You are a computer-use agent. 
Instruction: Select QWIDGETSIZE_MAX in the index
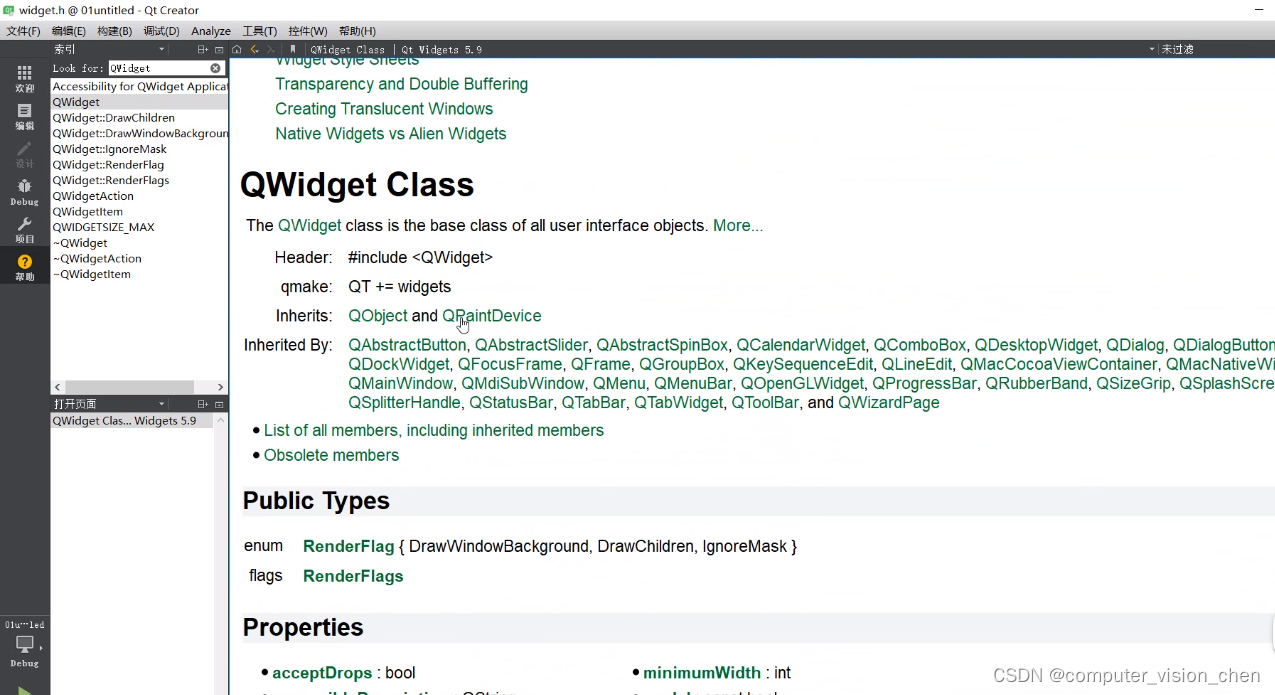point(140,227)
